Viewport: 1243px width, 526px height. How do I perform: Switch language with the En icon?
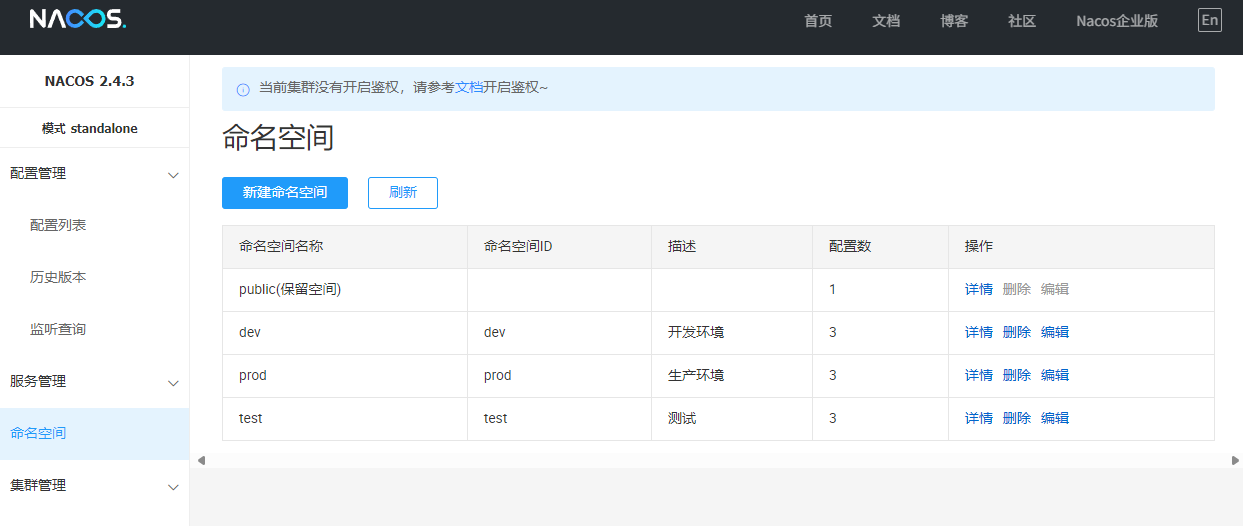[1209, 20]
